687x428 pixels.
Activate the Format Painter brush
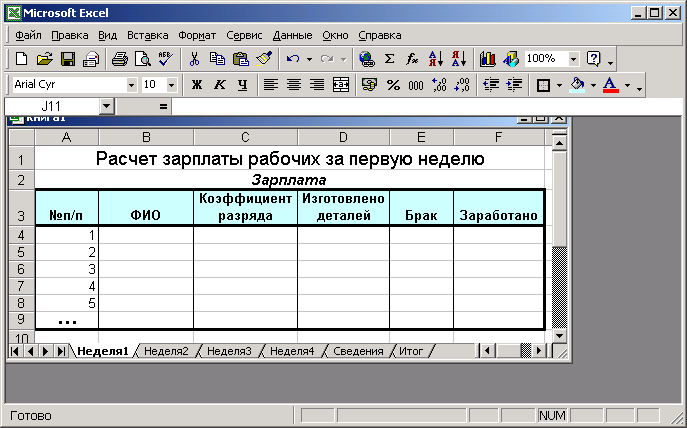(264, 59)
